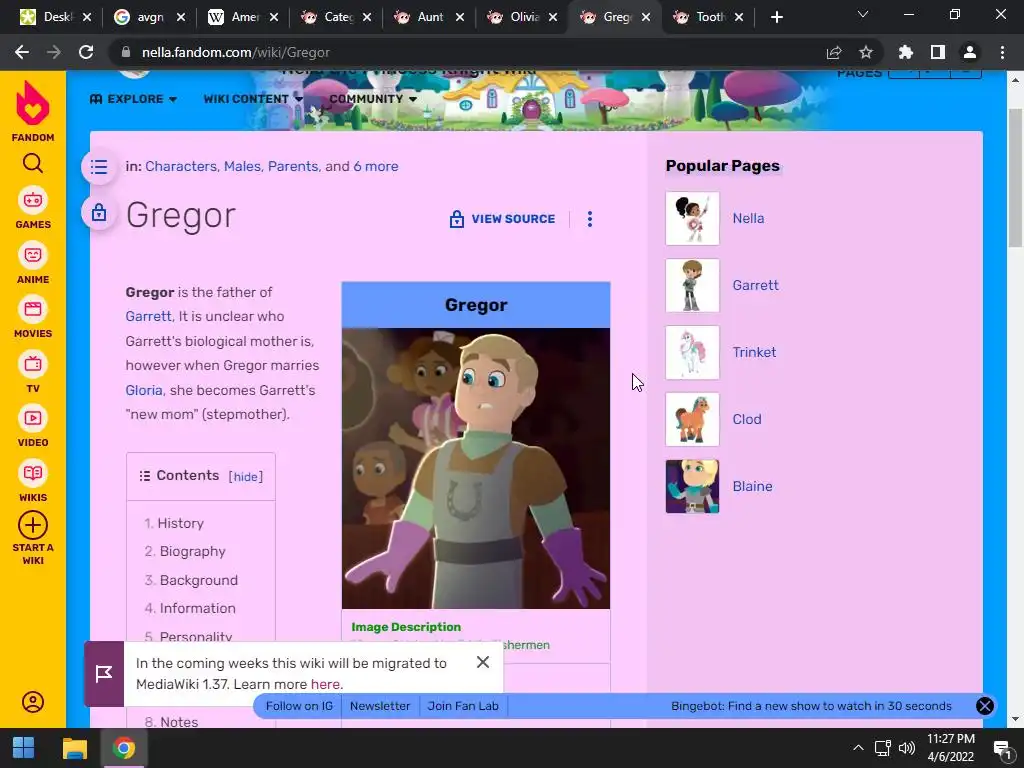Screen dimensions: 1024x768
Task: Open the Characters category link
Action: click(x=181, y=167)
